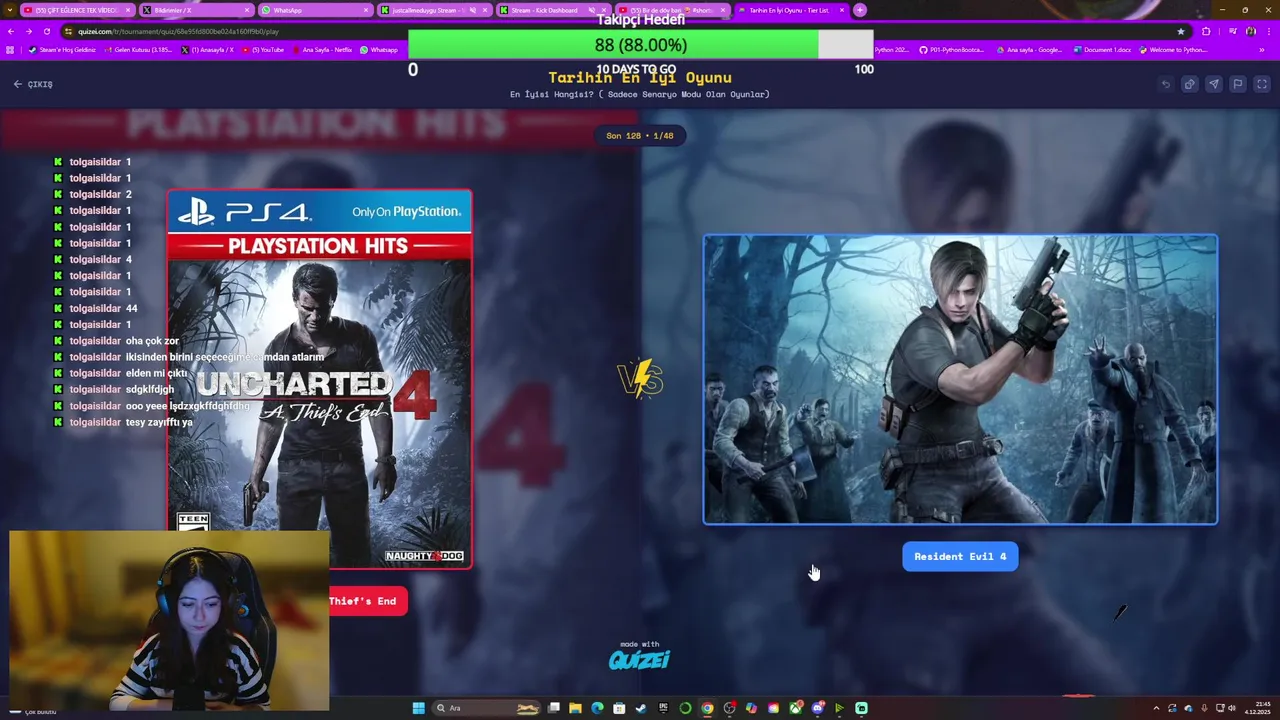Click the tolgaisildar message reading 44
Viewport: 1280px width, 720px height.
coord(131,308)
